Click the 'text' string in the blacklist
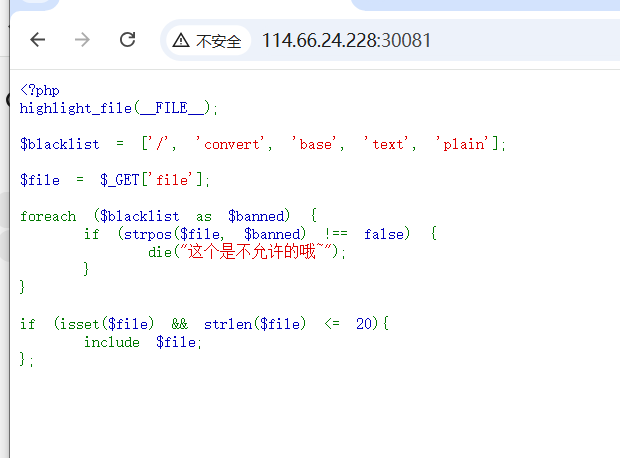Screen dimensions: 620x458 pos(388,144)
